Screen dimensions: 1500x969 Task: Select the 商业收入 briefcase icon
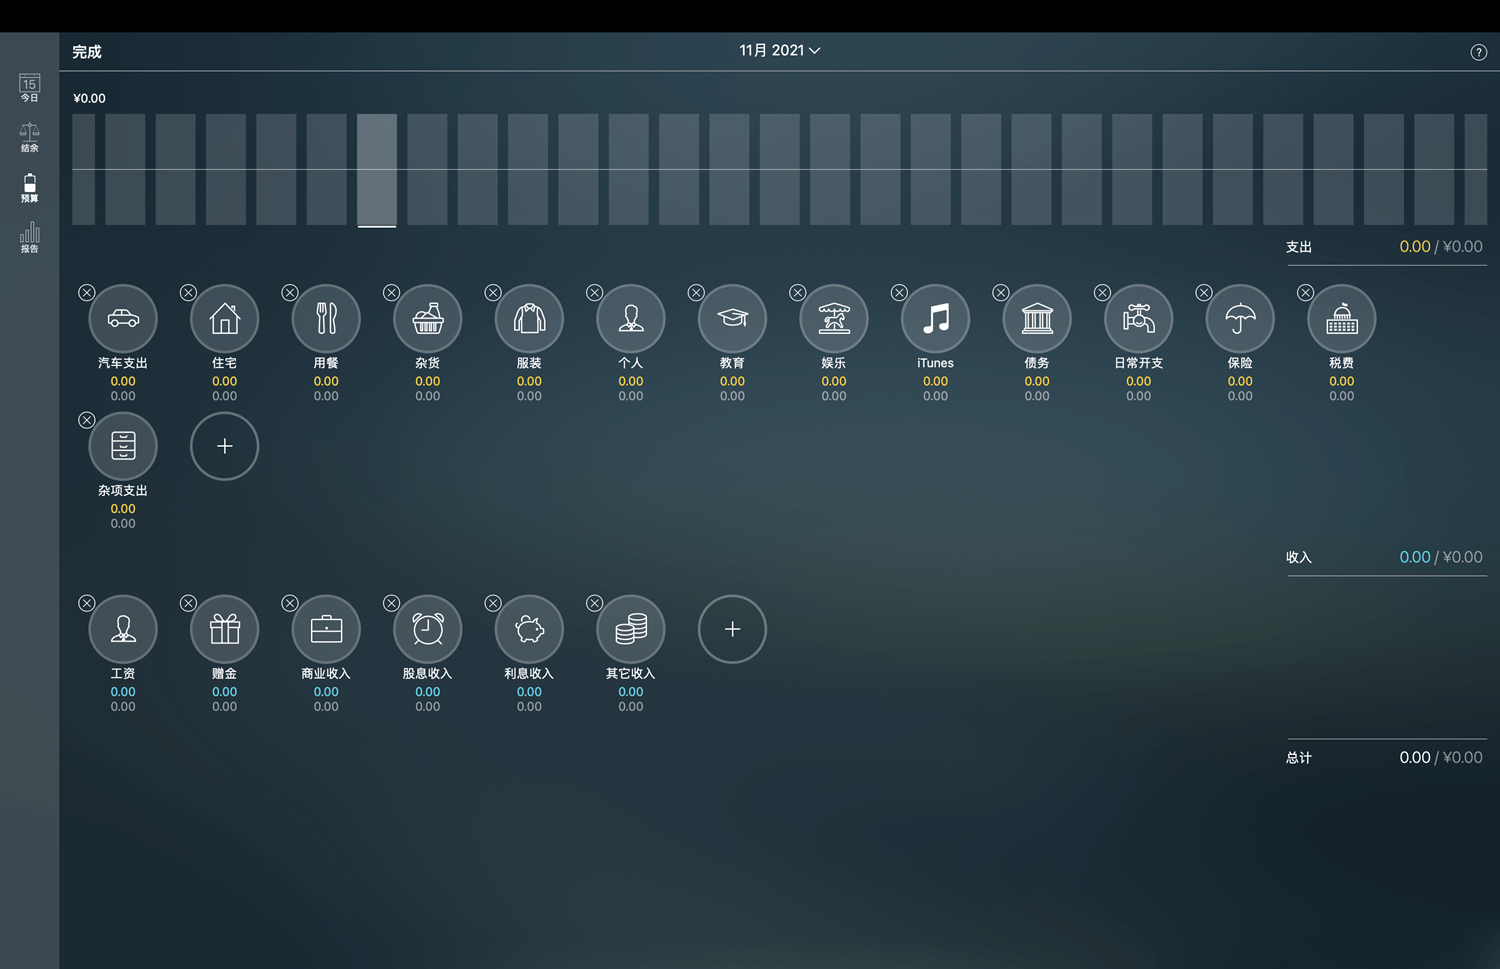point(326,629)
